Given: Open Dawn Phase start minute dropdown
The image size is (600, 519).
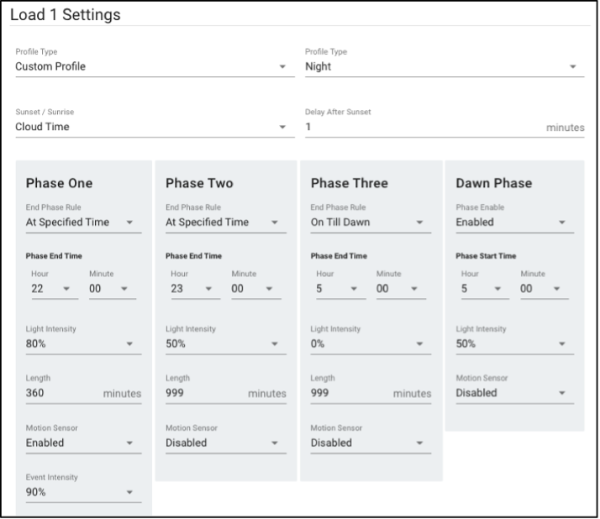Looking at the screenshot, I should pyautogui.click(x=544, y=289).
